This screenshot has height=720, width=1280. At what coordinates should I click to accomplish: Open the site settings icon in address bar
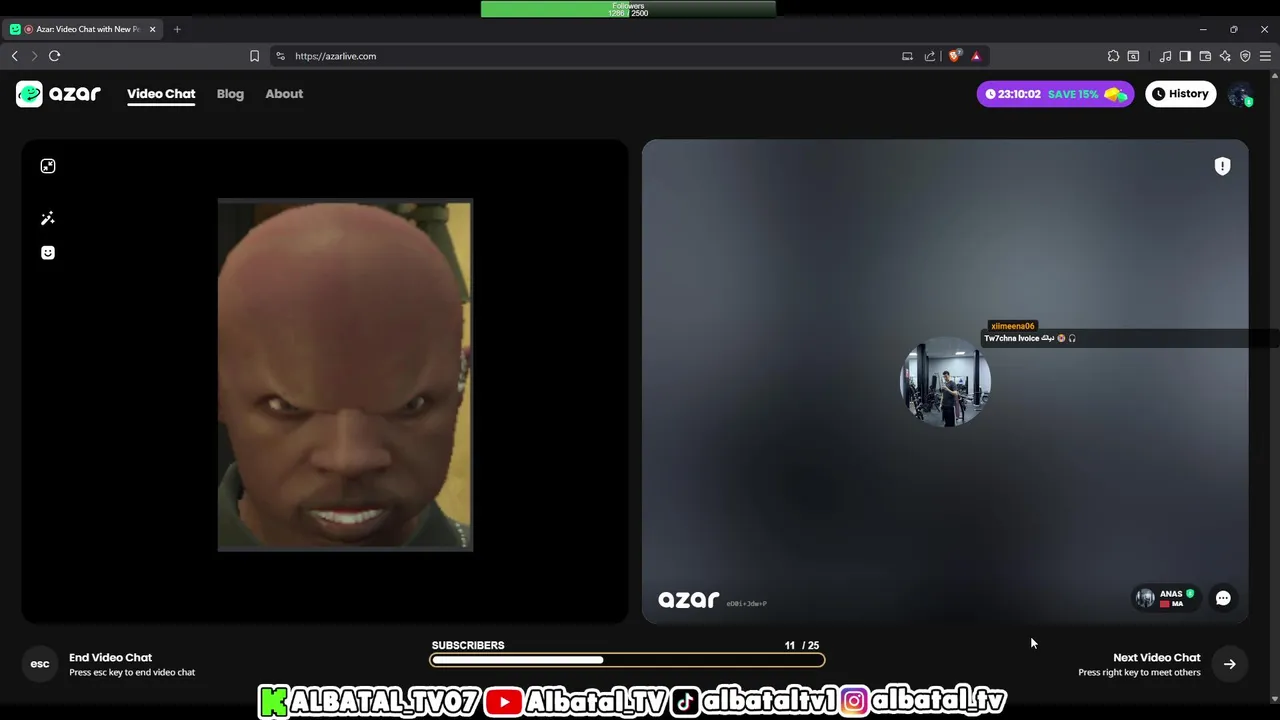(280, 56)
